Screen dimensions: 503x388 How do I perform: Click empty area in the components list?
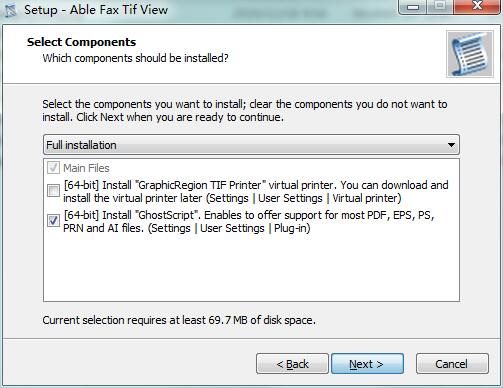pos(251,268)
